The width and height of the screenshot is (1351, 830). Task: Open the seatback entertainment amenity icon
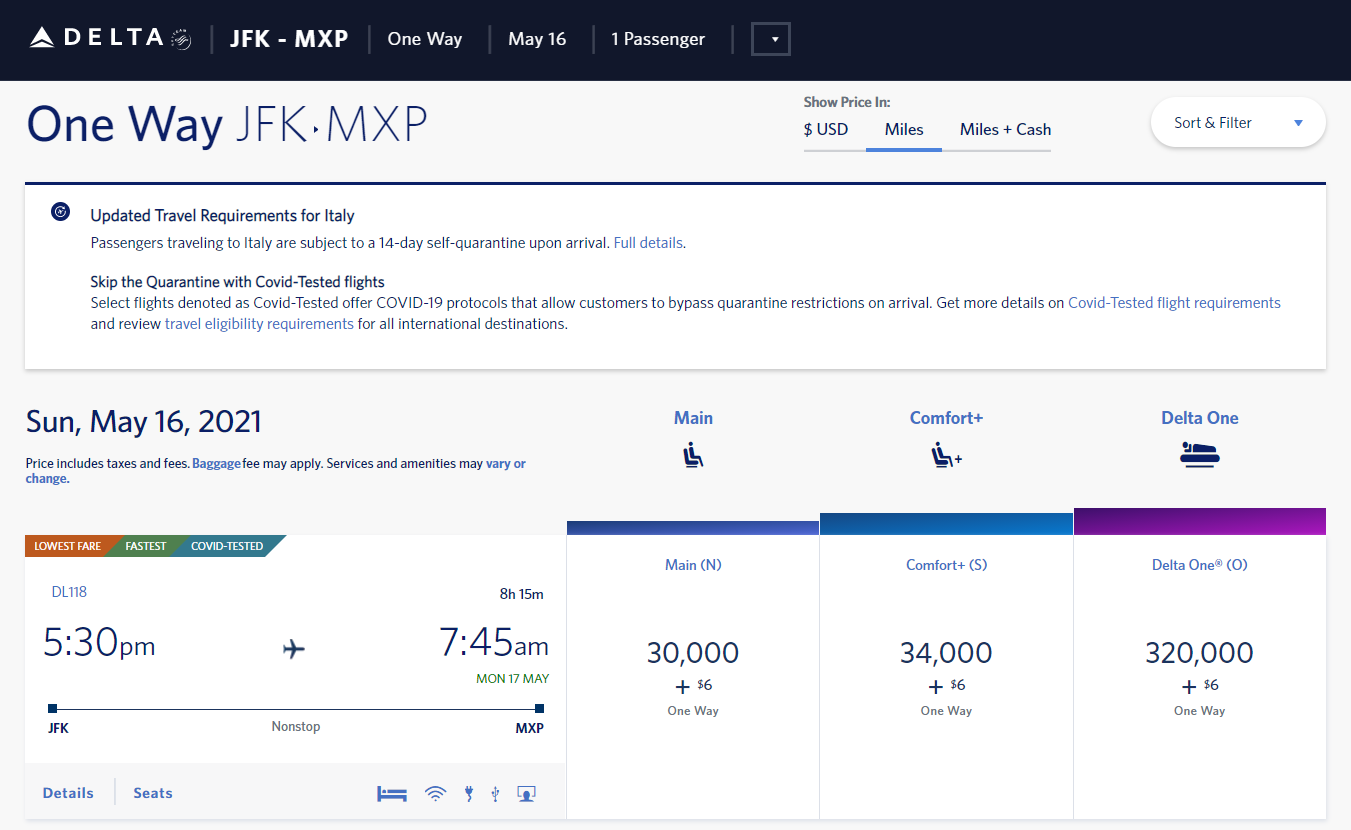pyautogui.click(x=526, y=793)
